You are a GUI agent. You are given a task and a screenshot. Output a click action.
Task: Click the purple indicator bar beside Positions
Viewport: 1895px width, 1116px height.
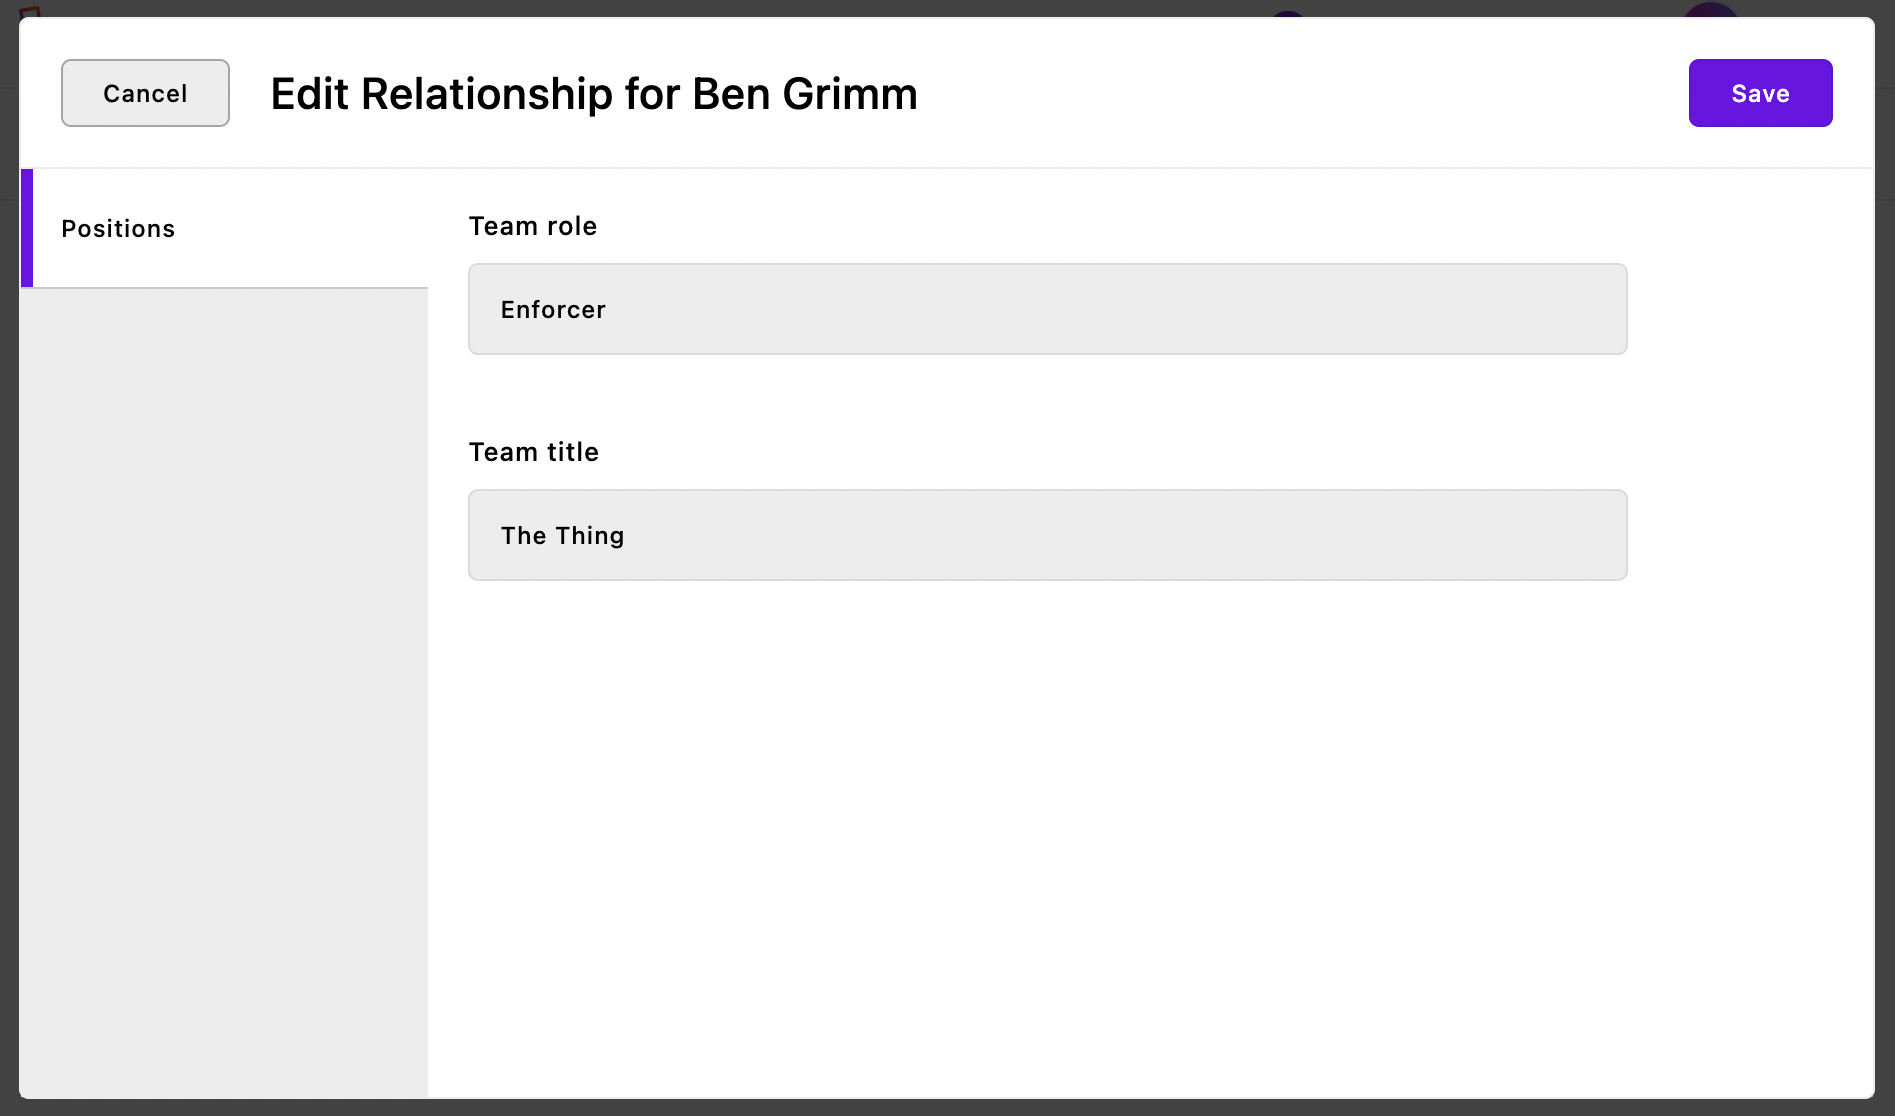click(x=26, y=228)
